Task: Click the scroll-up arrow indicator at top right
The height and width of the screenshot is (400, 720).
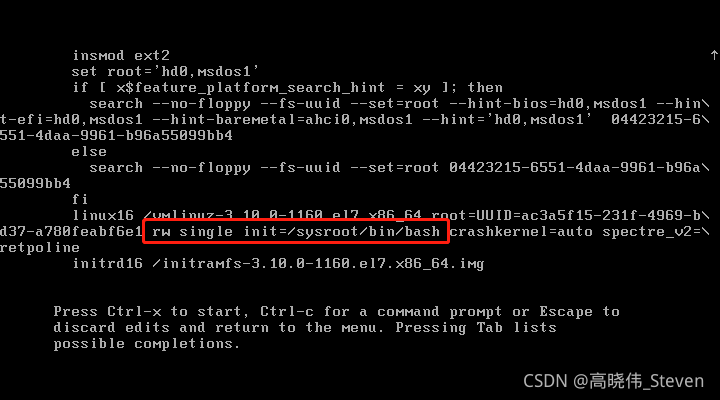Action: pyautogui.click(x=714, y=55)
